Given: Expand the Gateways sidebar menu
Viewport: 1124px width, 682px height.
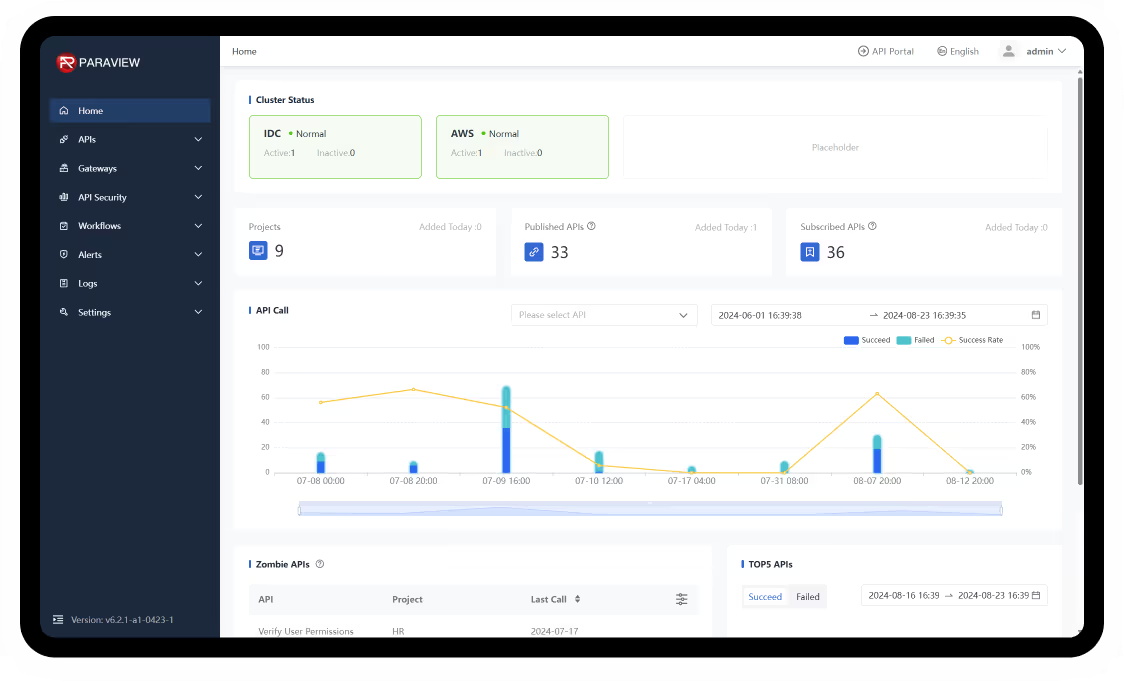Looking at the screenshot, I should (x=130, y=169).
